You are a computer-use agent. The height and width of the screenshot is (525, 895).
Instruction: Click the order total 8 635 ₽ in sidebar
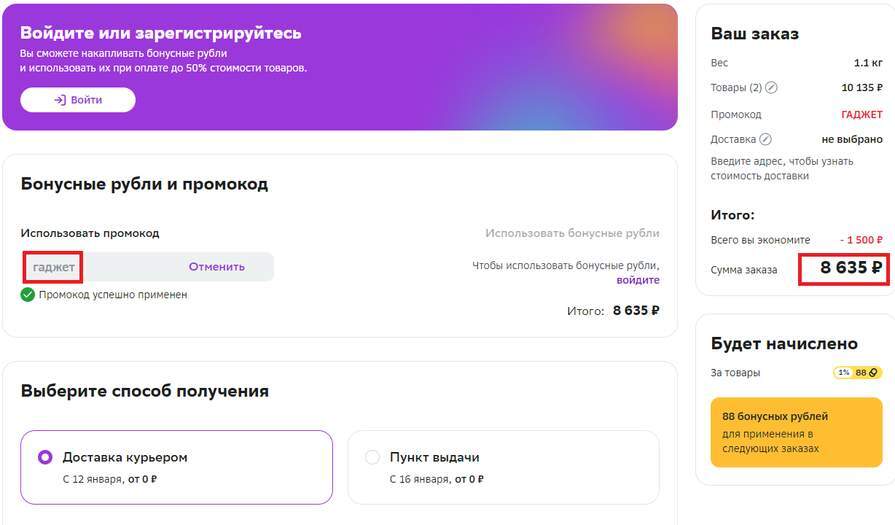[x=851, y=268]
